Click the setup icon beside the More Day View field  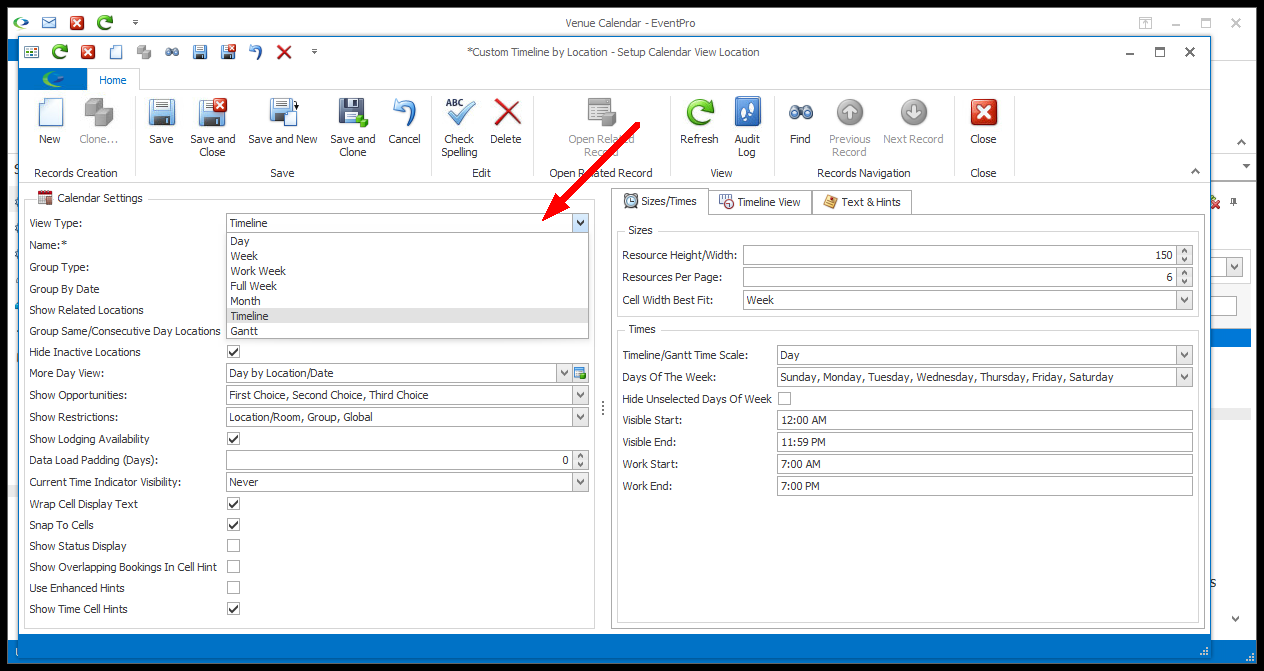[x=580, y=374]
